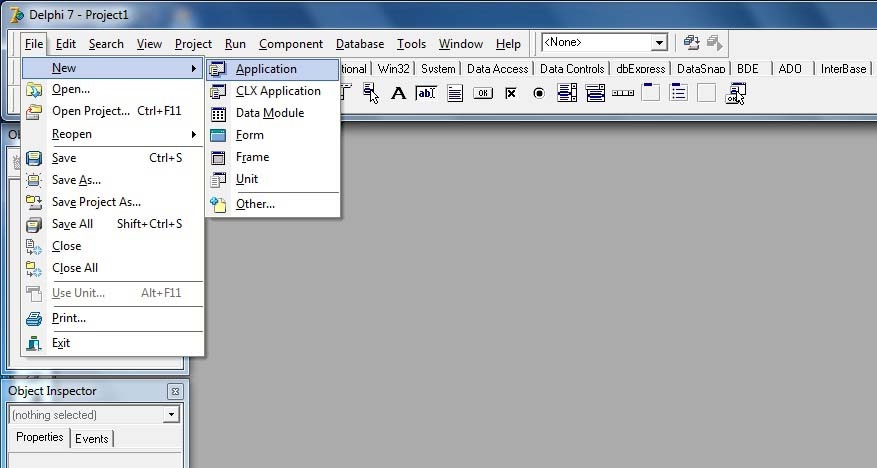Open the dbExpress palette tab
The width and height of the screenshot is (877, 468).
640,69
